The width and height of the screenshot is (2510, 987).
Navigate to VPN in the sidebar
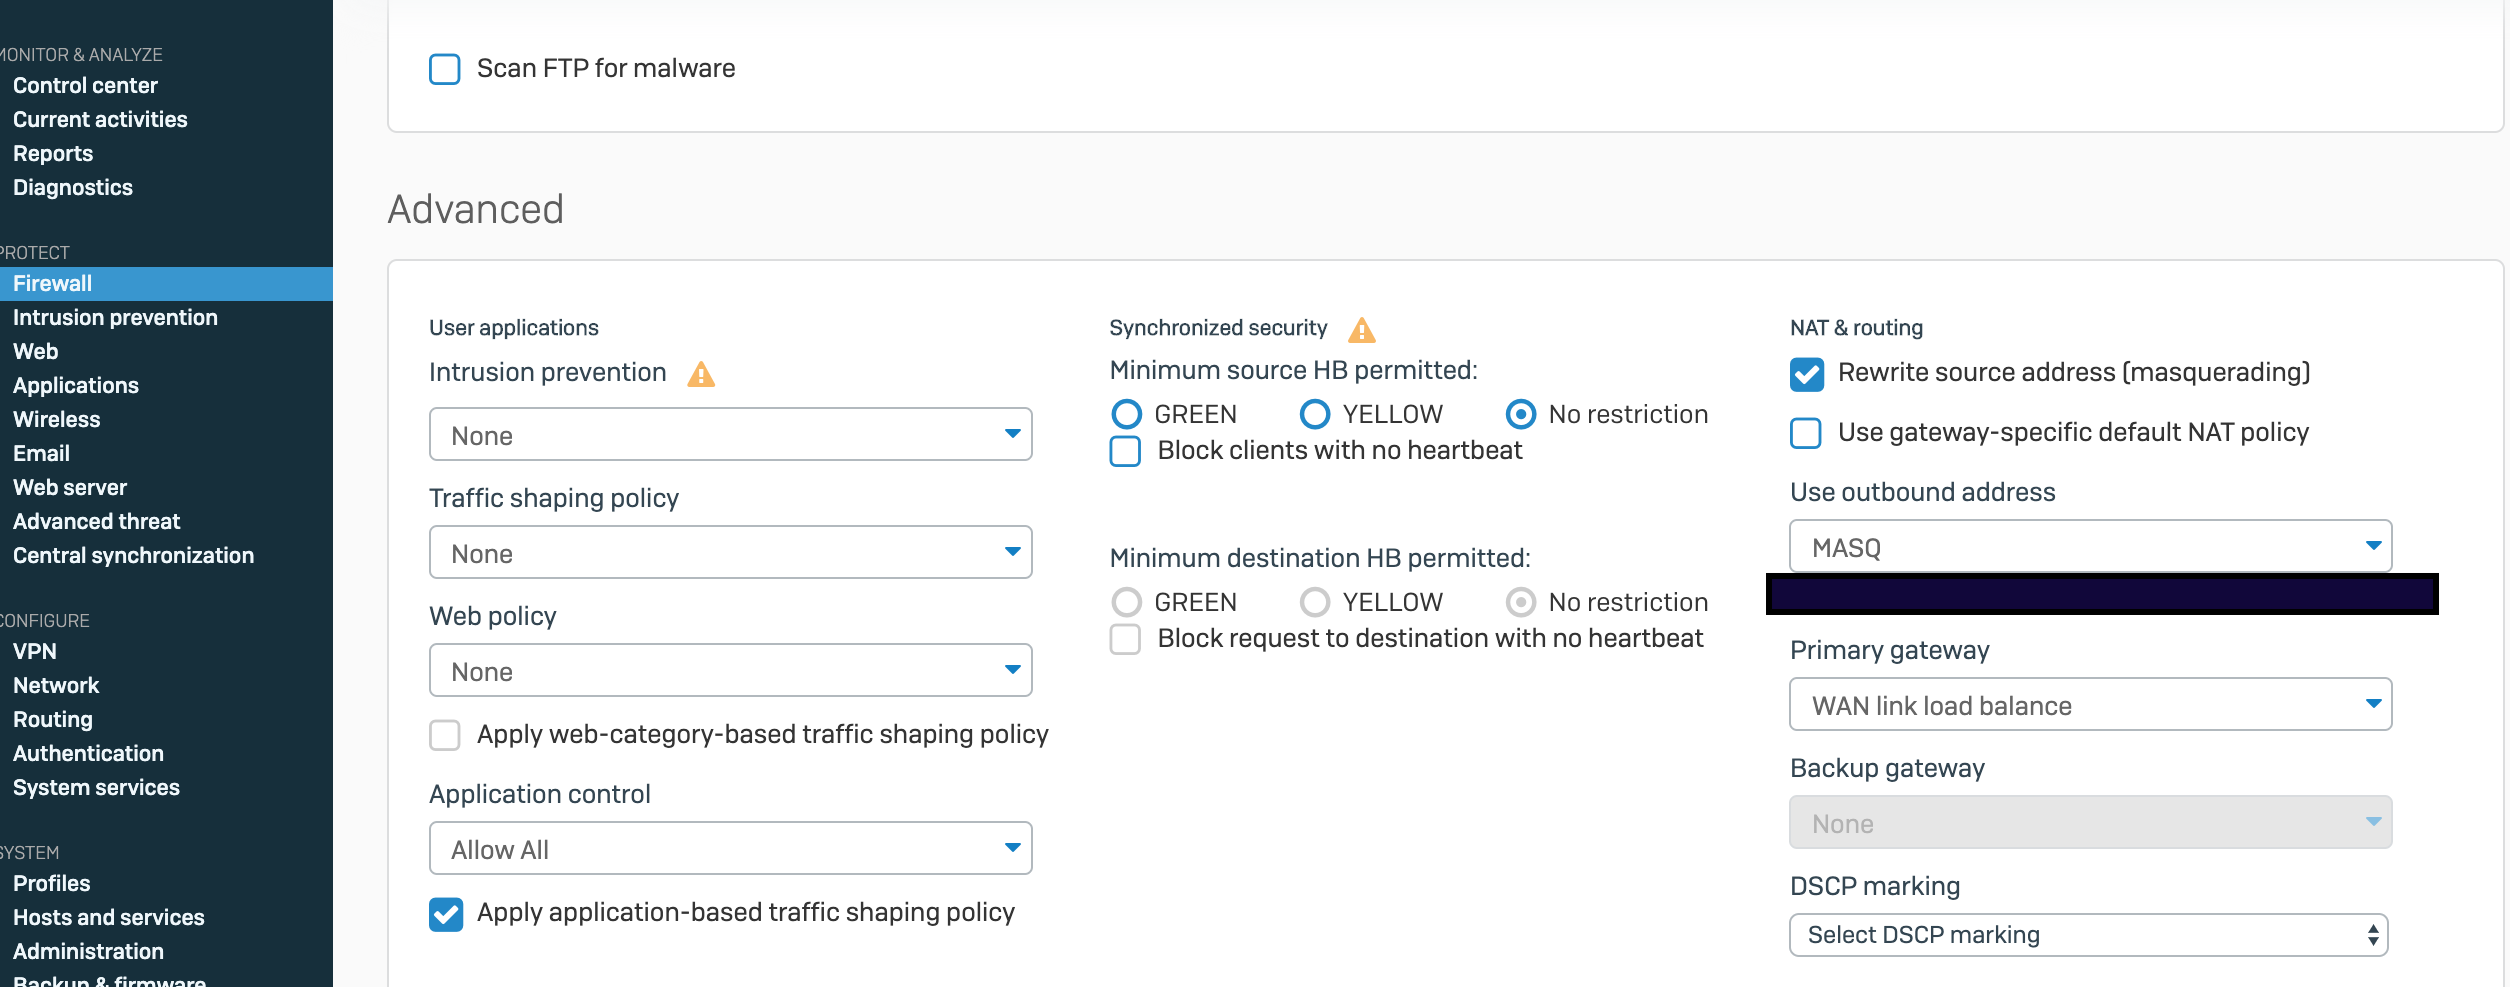point(35,652)
